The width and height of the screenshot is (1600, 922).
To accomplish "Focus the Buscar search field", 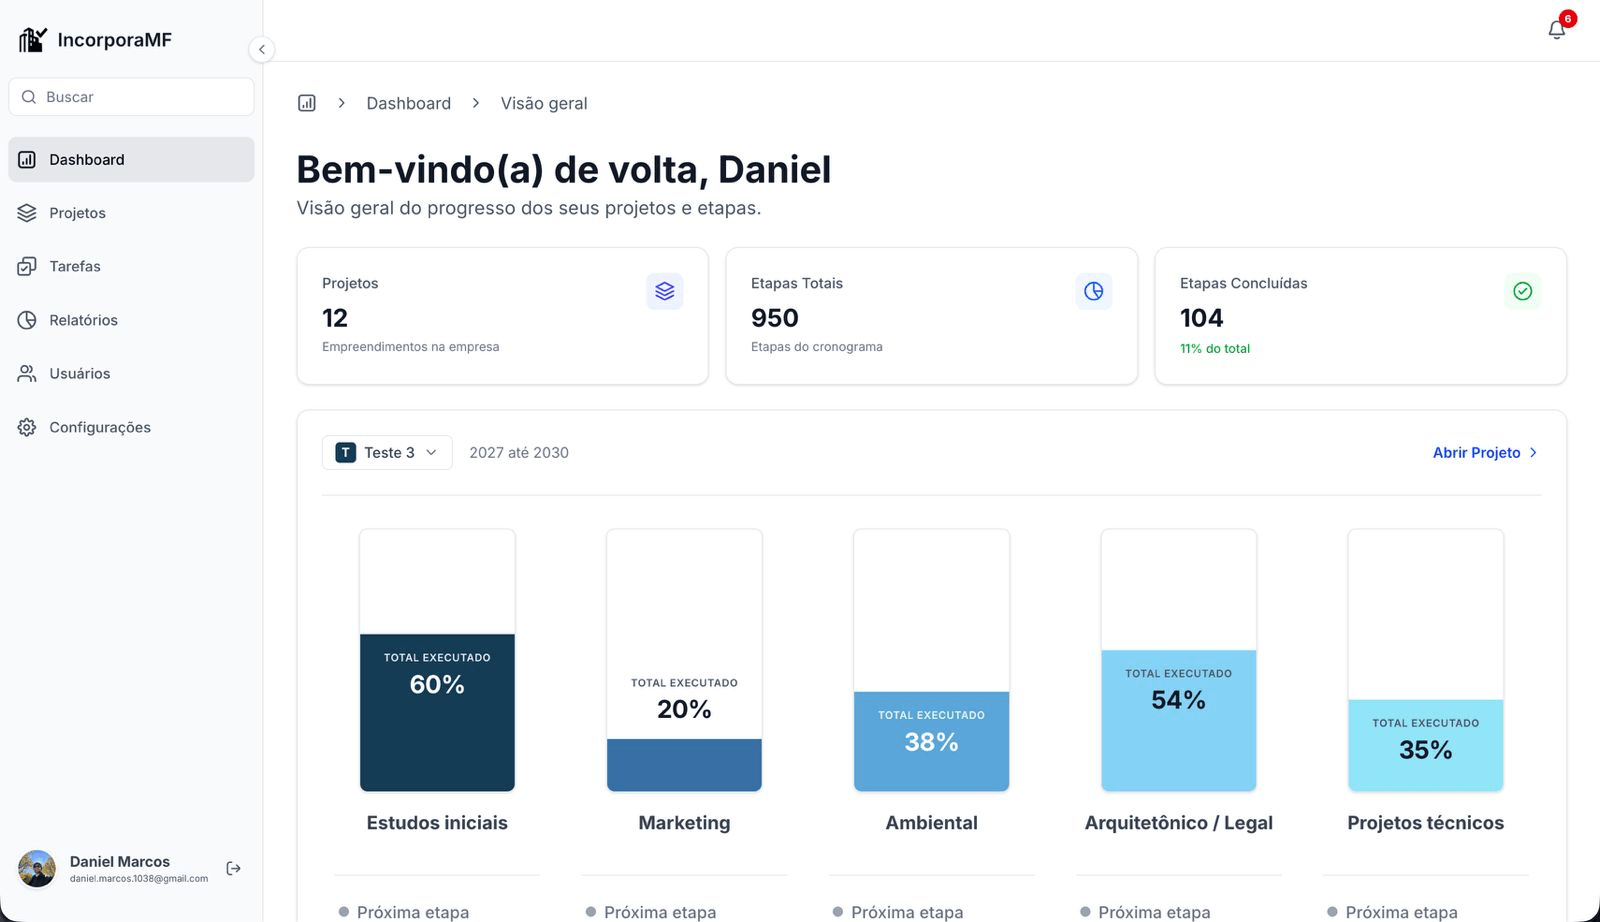I will pos(131,97).
